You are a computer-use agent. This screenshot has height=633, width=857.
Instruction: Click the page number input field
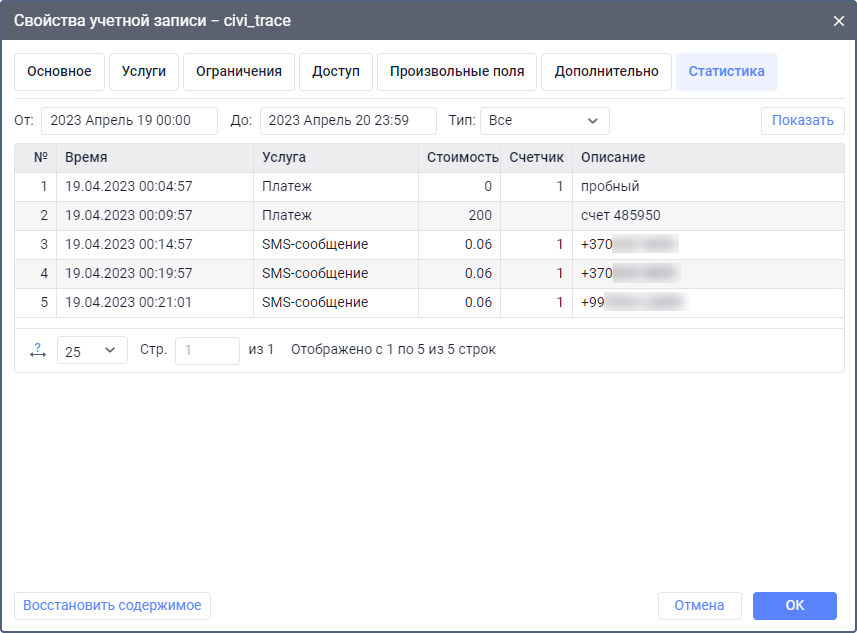[207, 350]
